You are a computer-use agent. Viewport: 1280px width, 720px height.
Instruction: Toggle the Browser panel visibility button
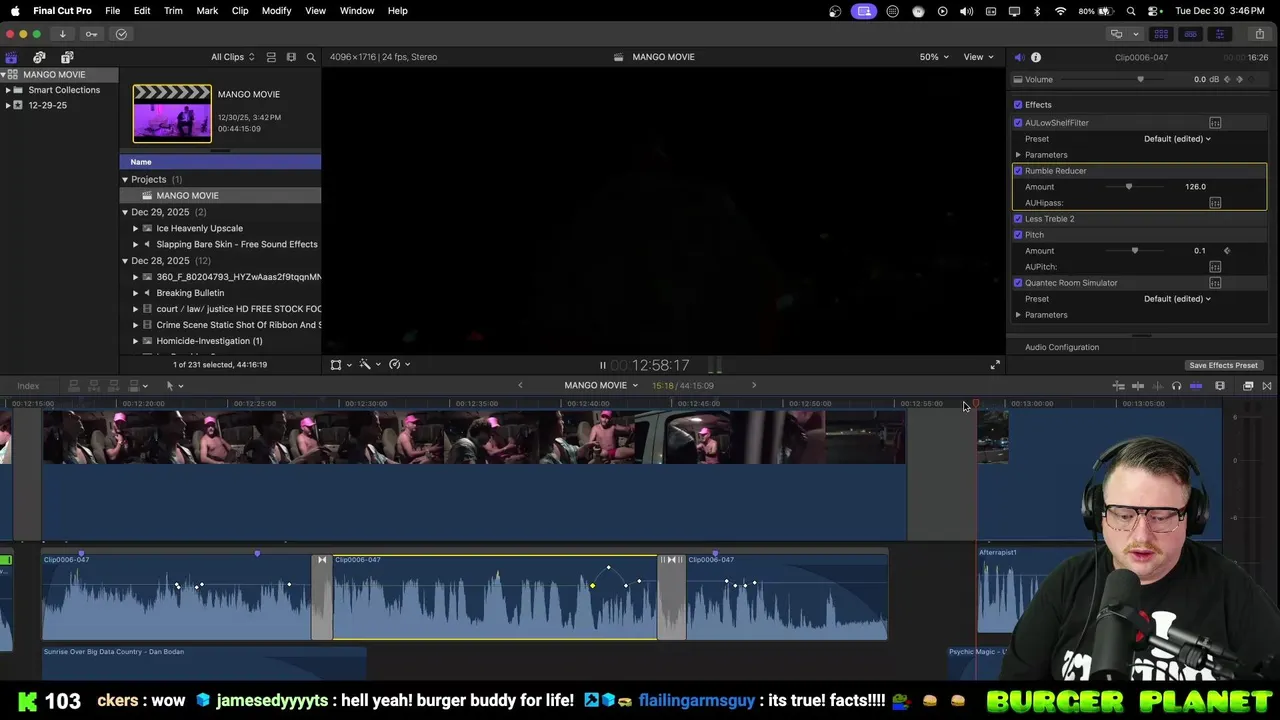(1161, 34)
